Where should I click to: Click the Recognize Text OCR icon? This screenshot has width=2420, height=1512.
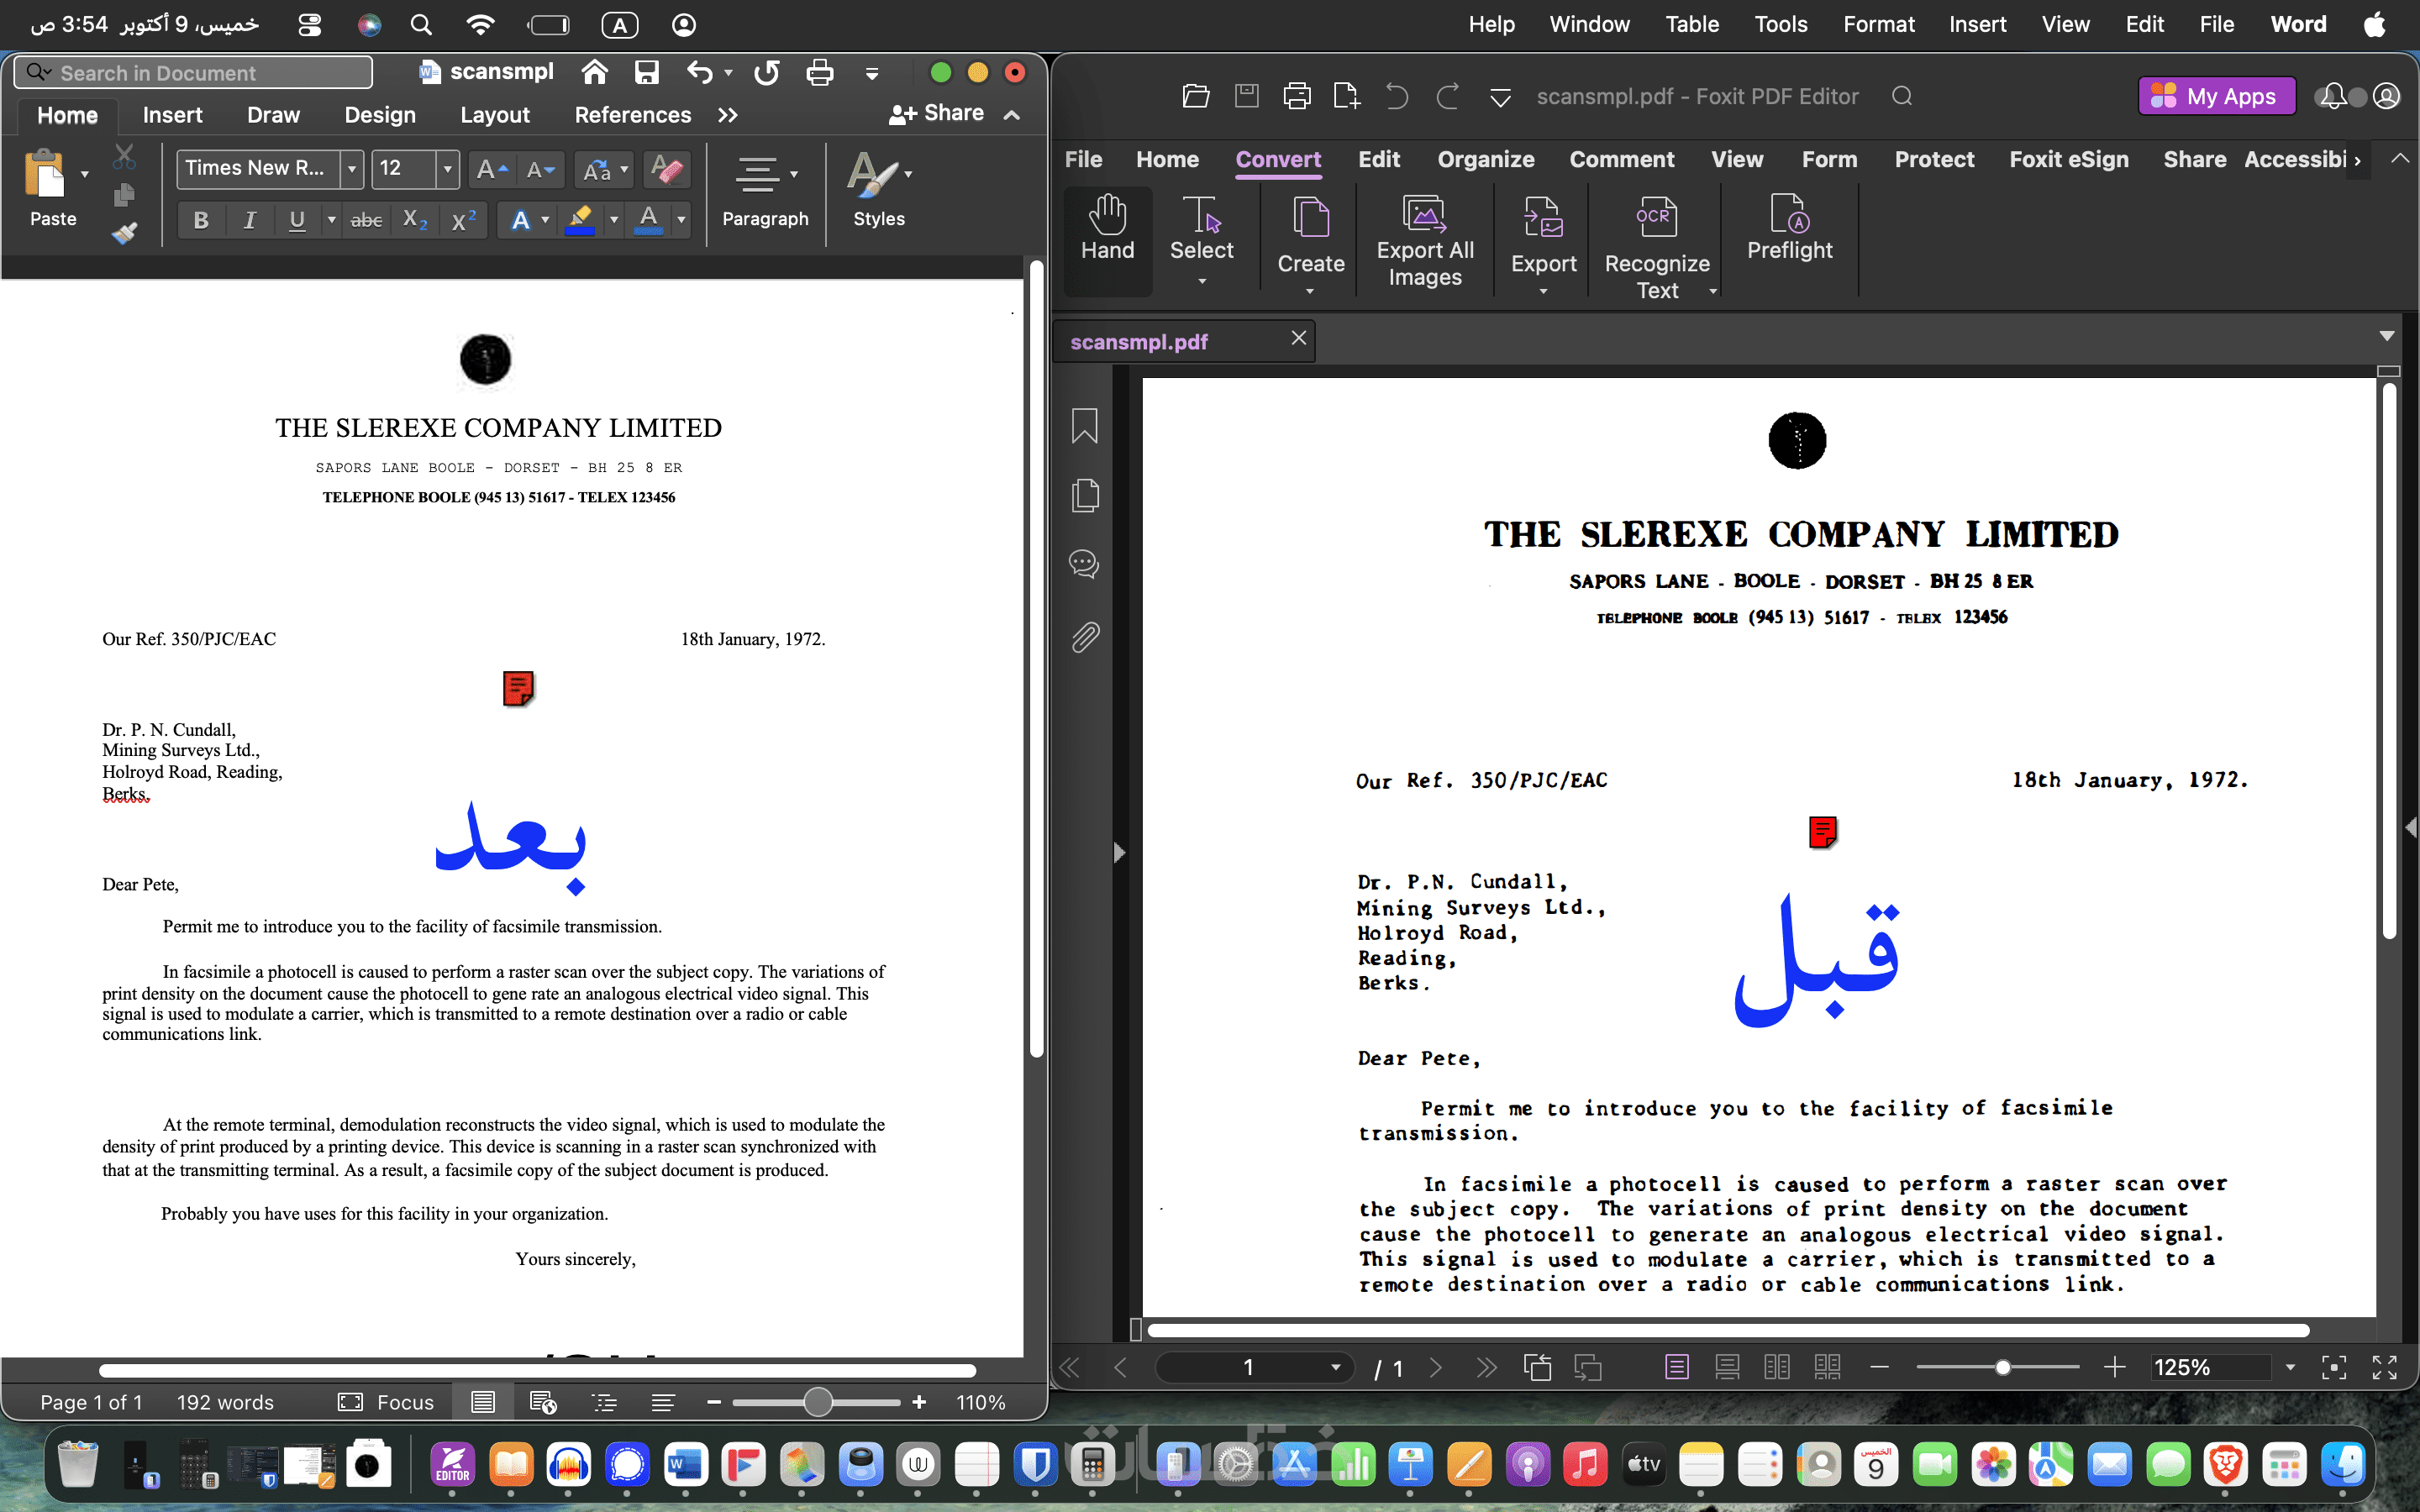pyautogui.click(x=1656, y=217)
